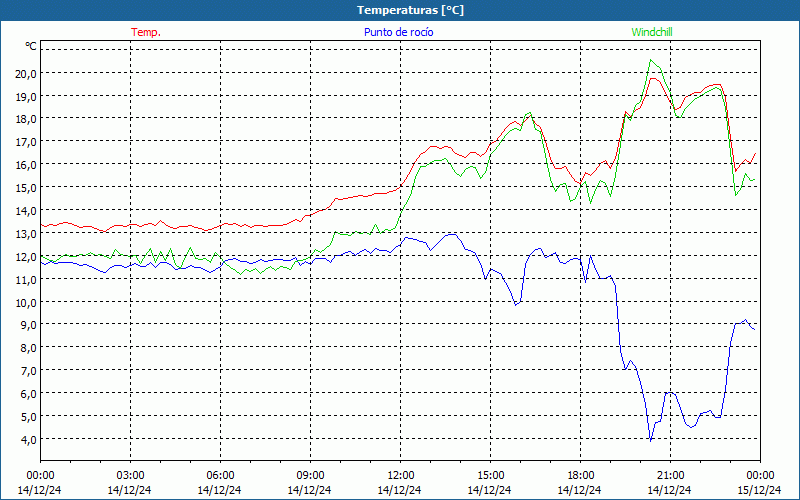Screen dimensions: 800x500
Task: Click the red Temp. legend label
Action: click(146, 32)
